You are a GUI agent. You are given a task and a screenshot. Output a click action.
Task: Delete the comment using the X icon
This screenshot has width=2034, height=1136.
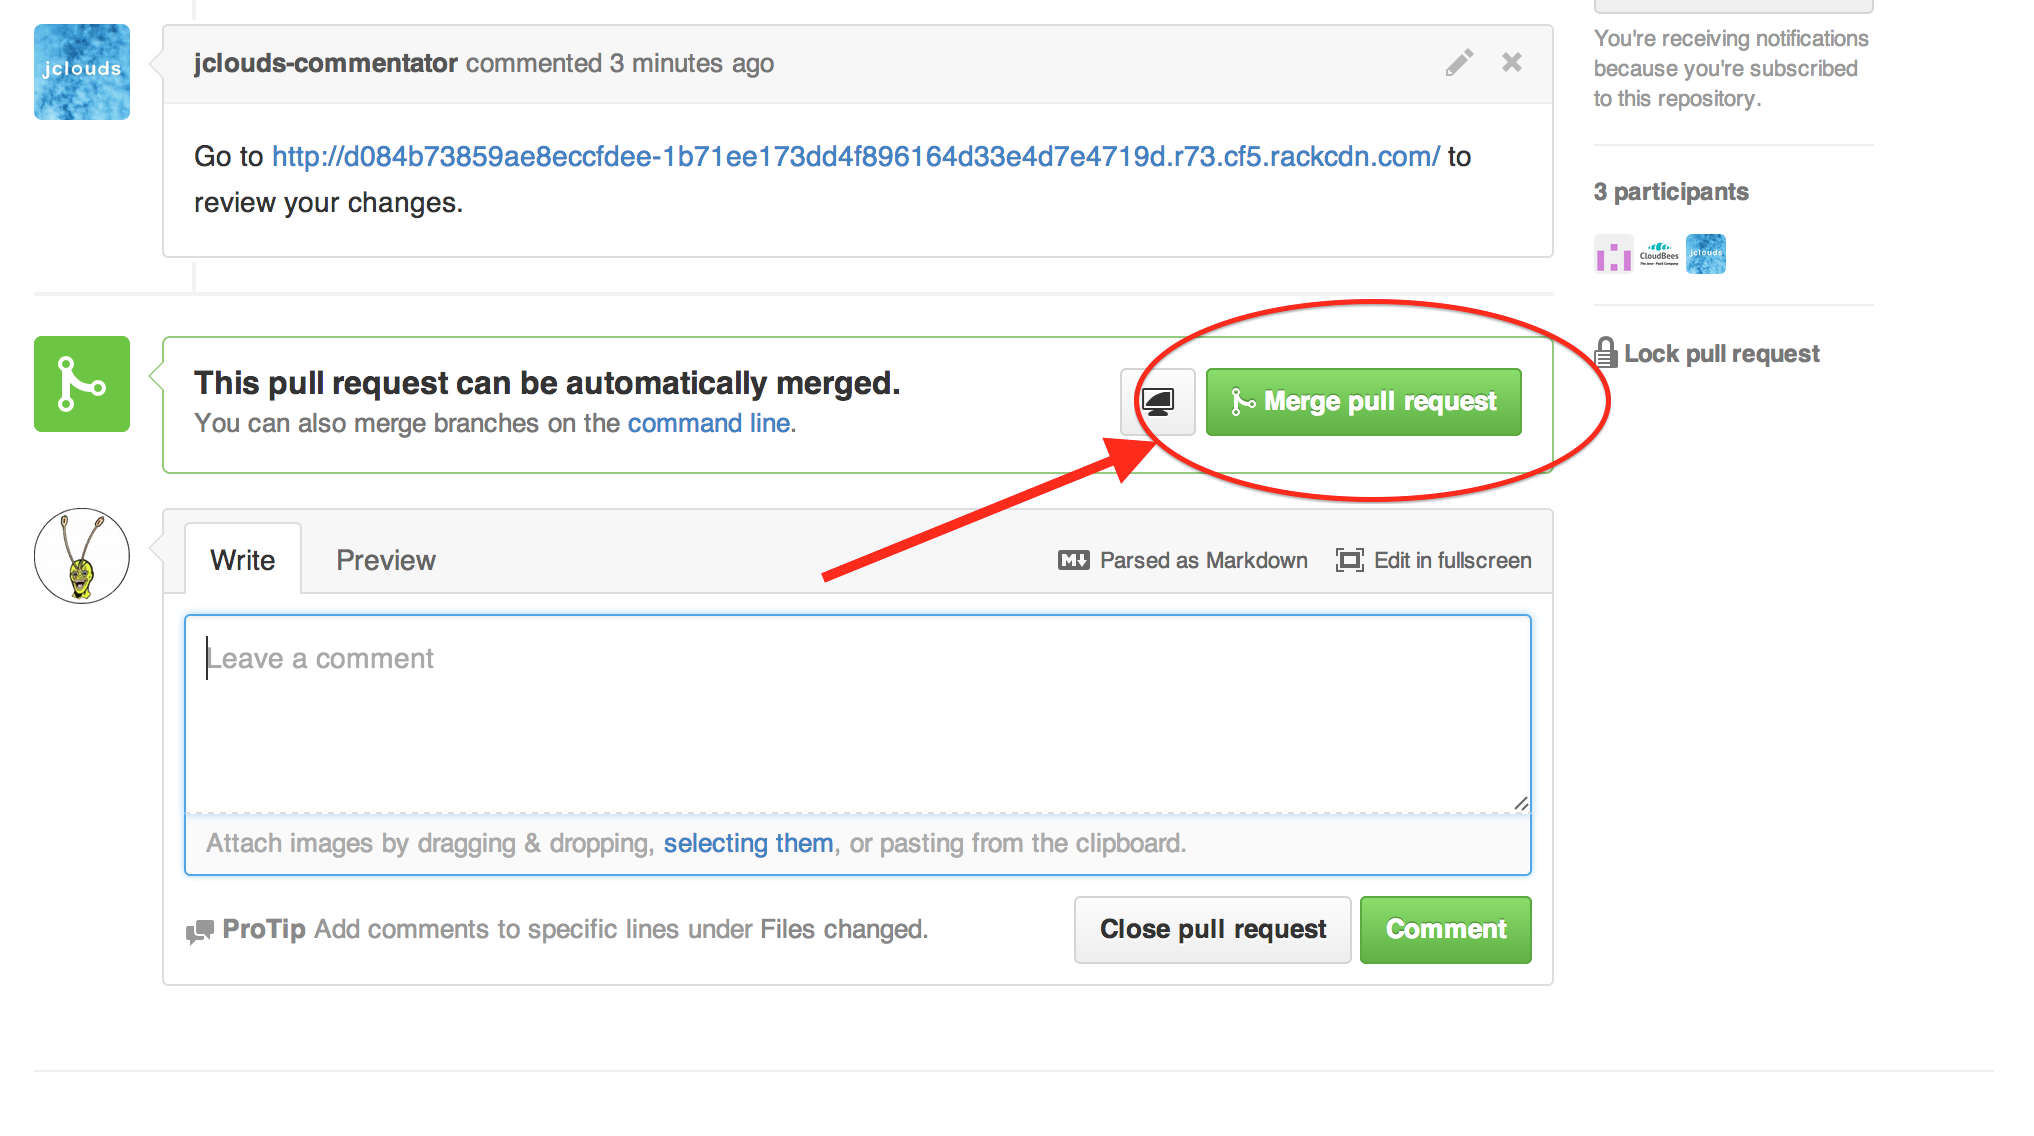(1512, 63)
